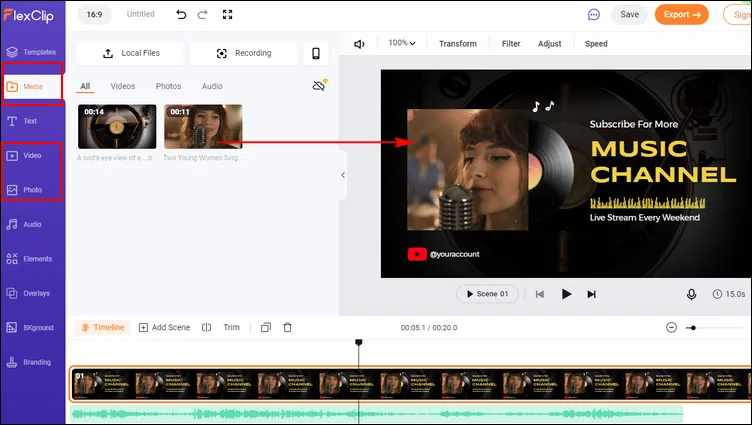Open the Text sidebar section
This screenshot has height=425, width=752.
[22, 121]
